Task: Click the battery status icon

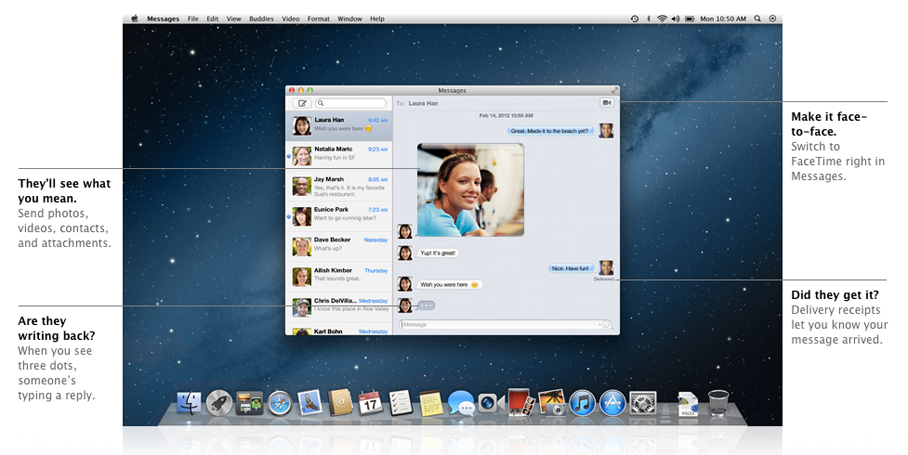Action: coord(690,19)
